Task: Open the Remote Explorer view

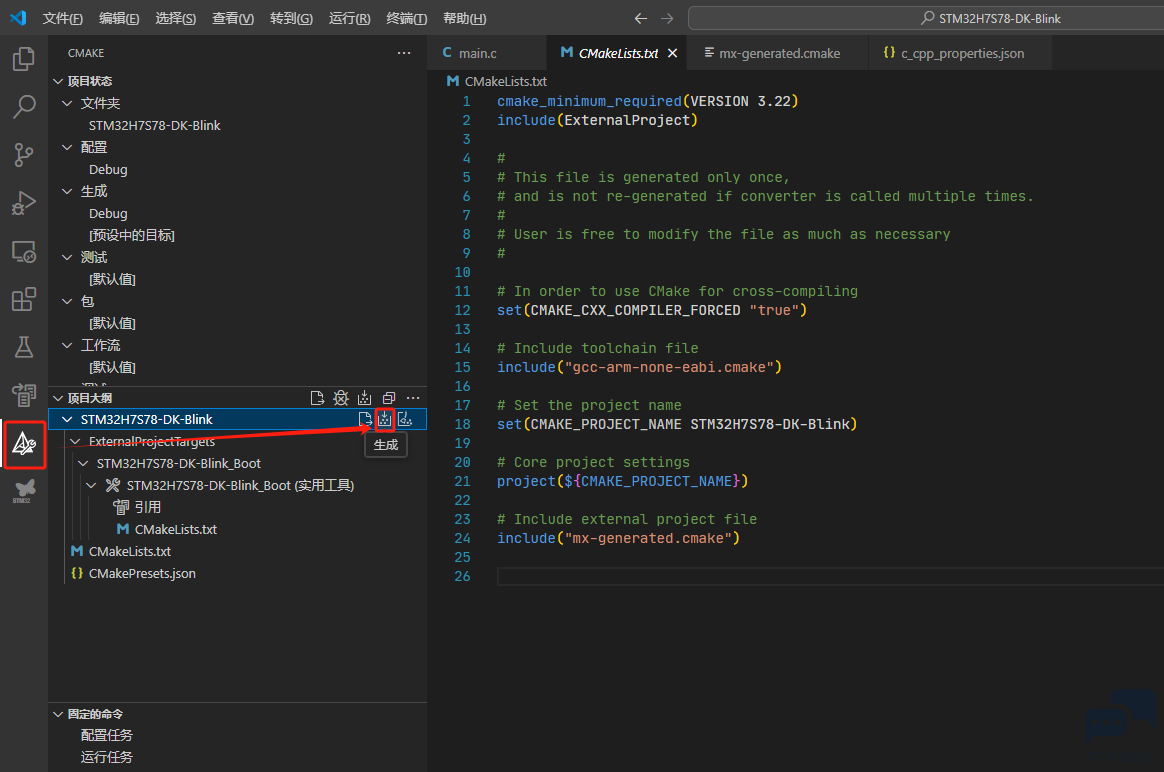Action: [x=24, y=252]
